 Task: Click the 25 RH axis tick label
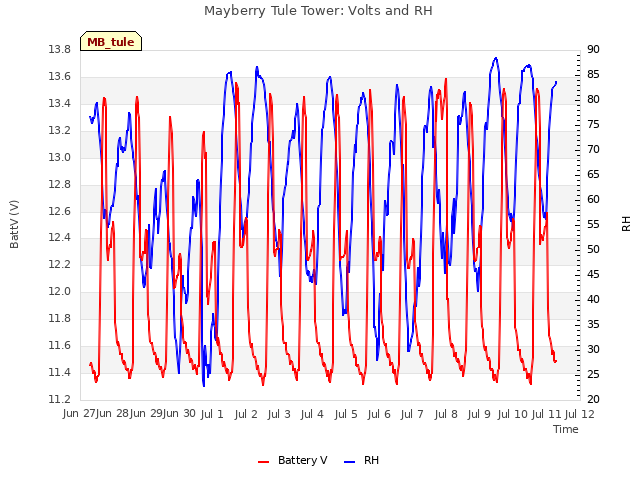pyautogui.click(x=593, y=374)
